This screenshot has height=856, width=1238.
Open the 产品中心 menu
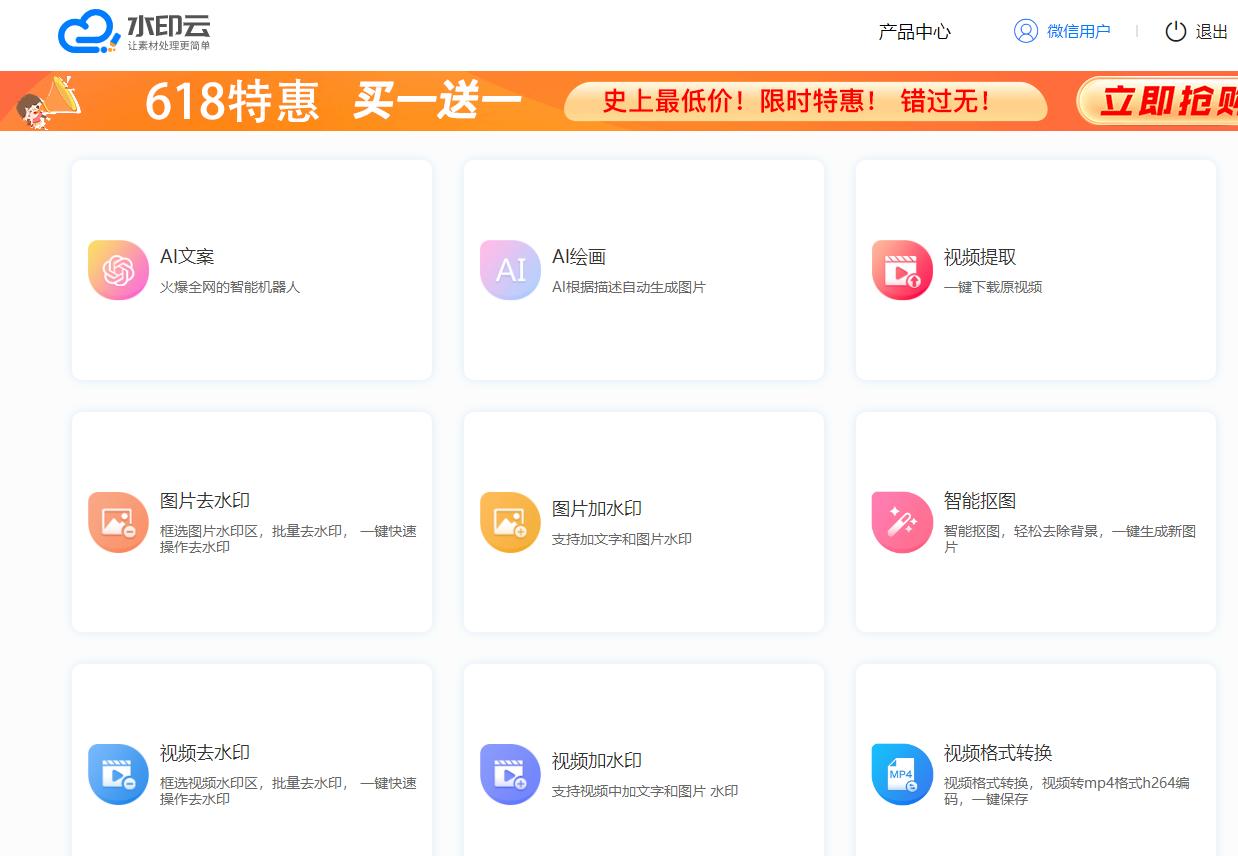[913, 32]
